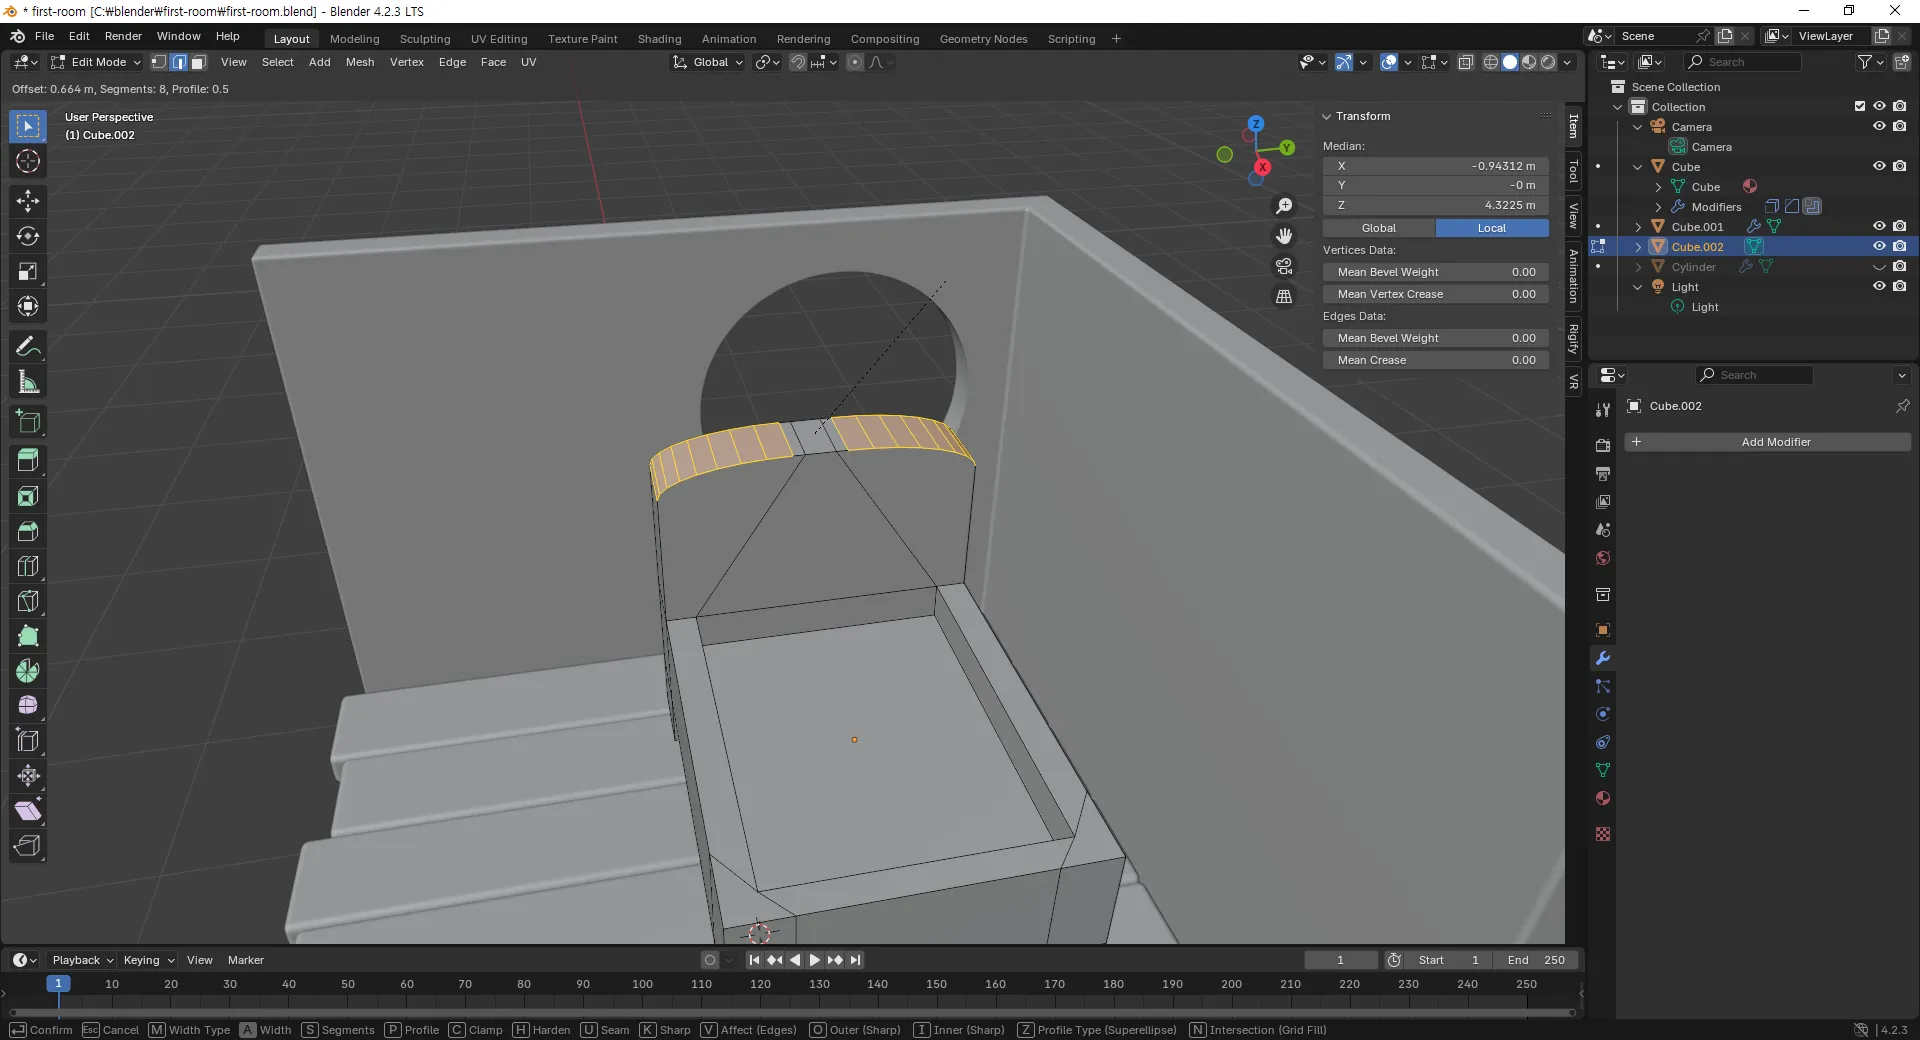The height and width of the screenshot is (1040, 1920).
Task: Enable edge select mode
Action: click(x=179, y=62)
